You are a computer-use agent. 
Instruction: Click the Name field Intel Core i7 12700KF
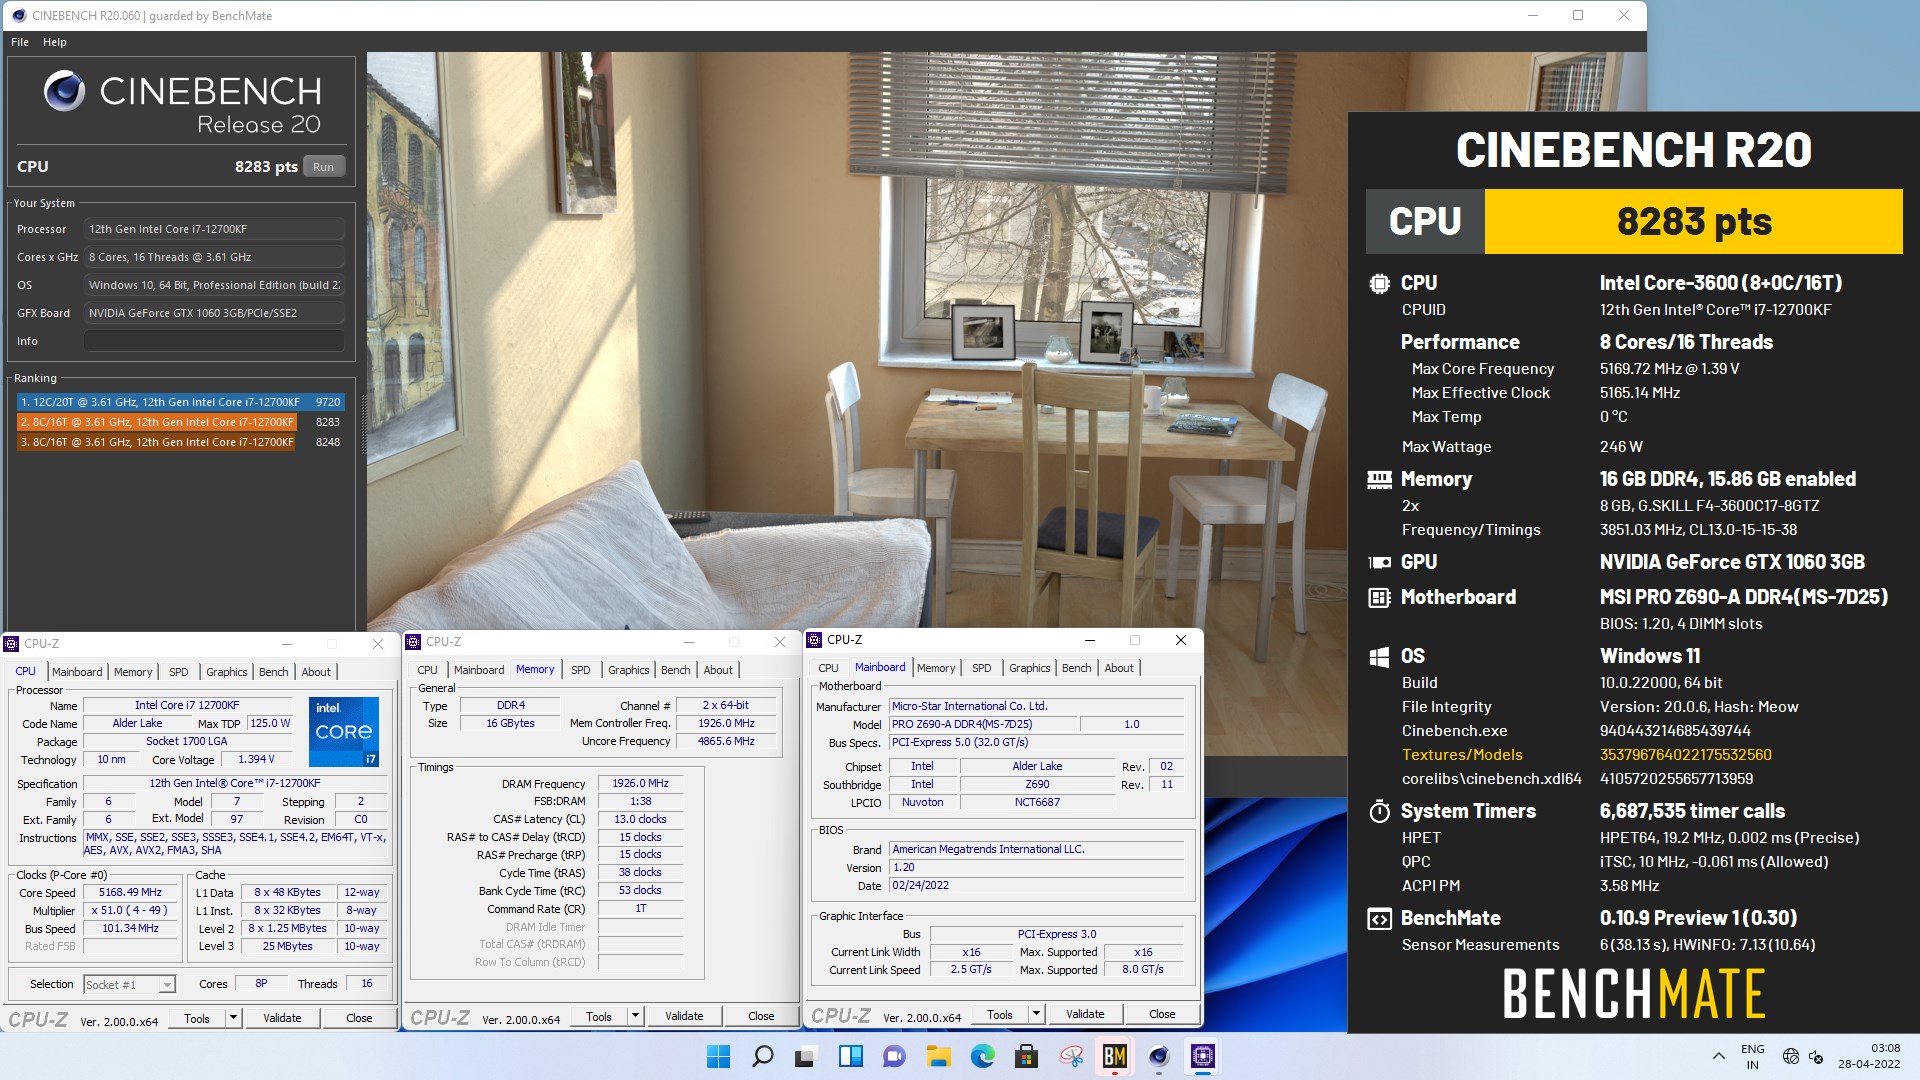point(187,705)
